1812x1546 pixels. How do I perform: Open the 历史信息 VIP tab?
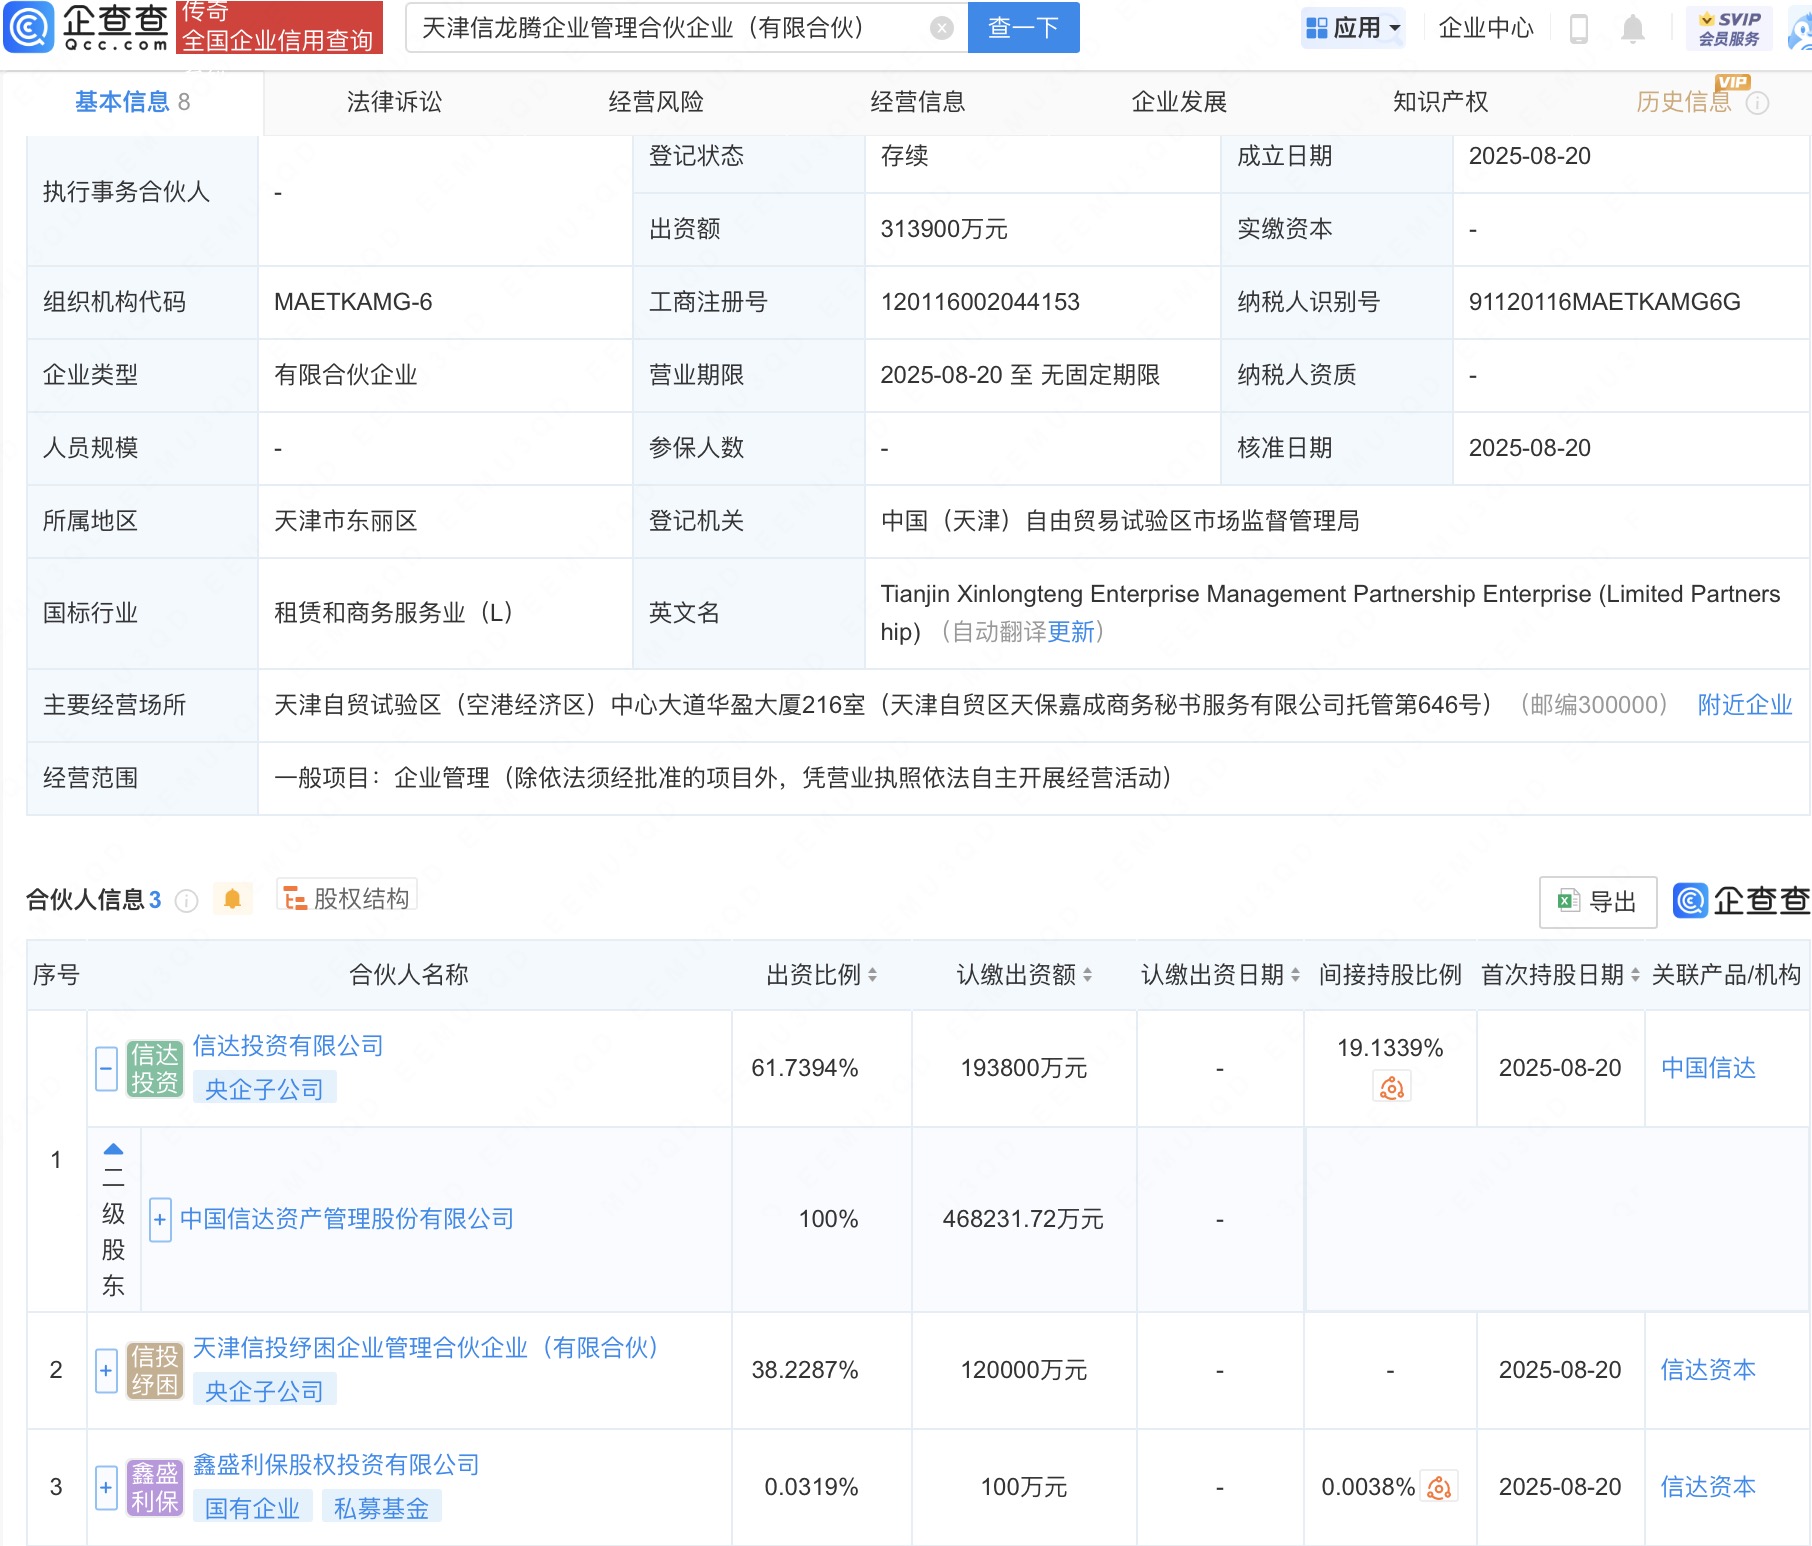pyautogui.click(x=1684, y=102)
